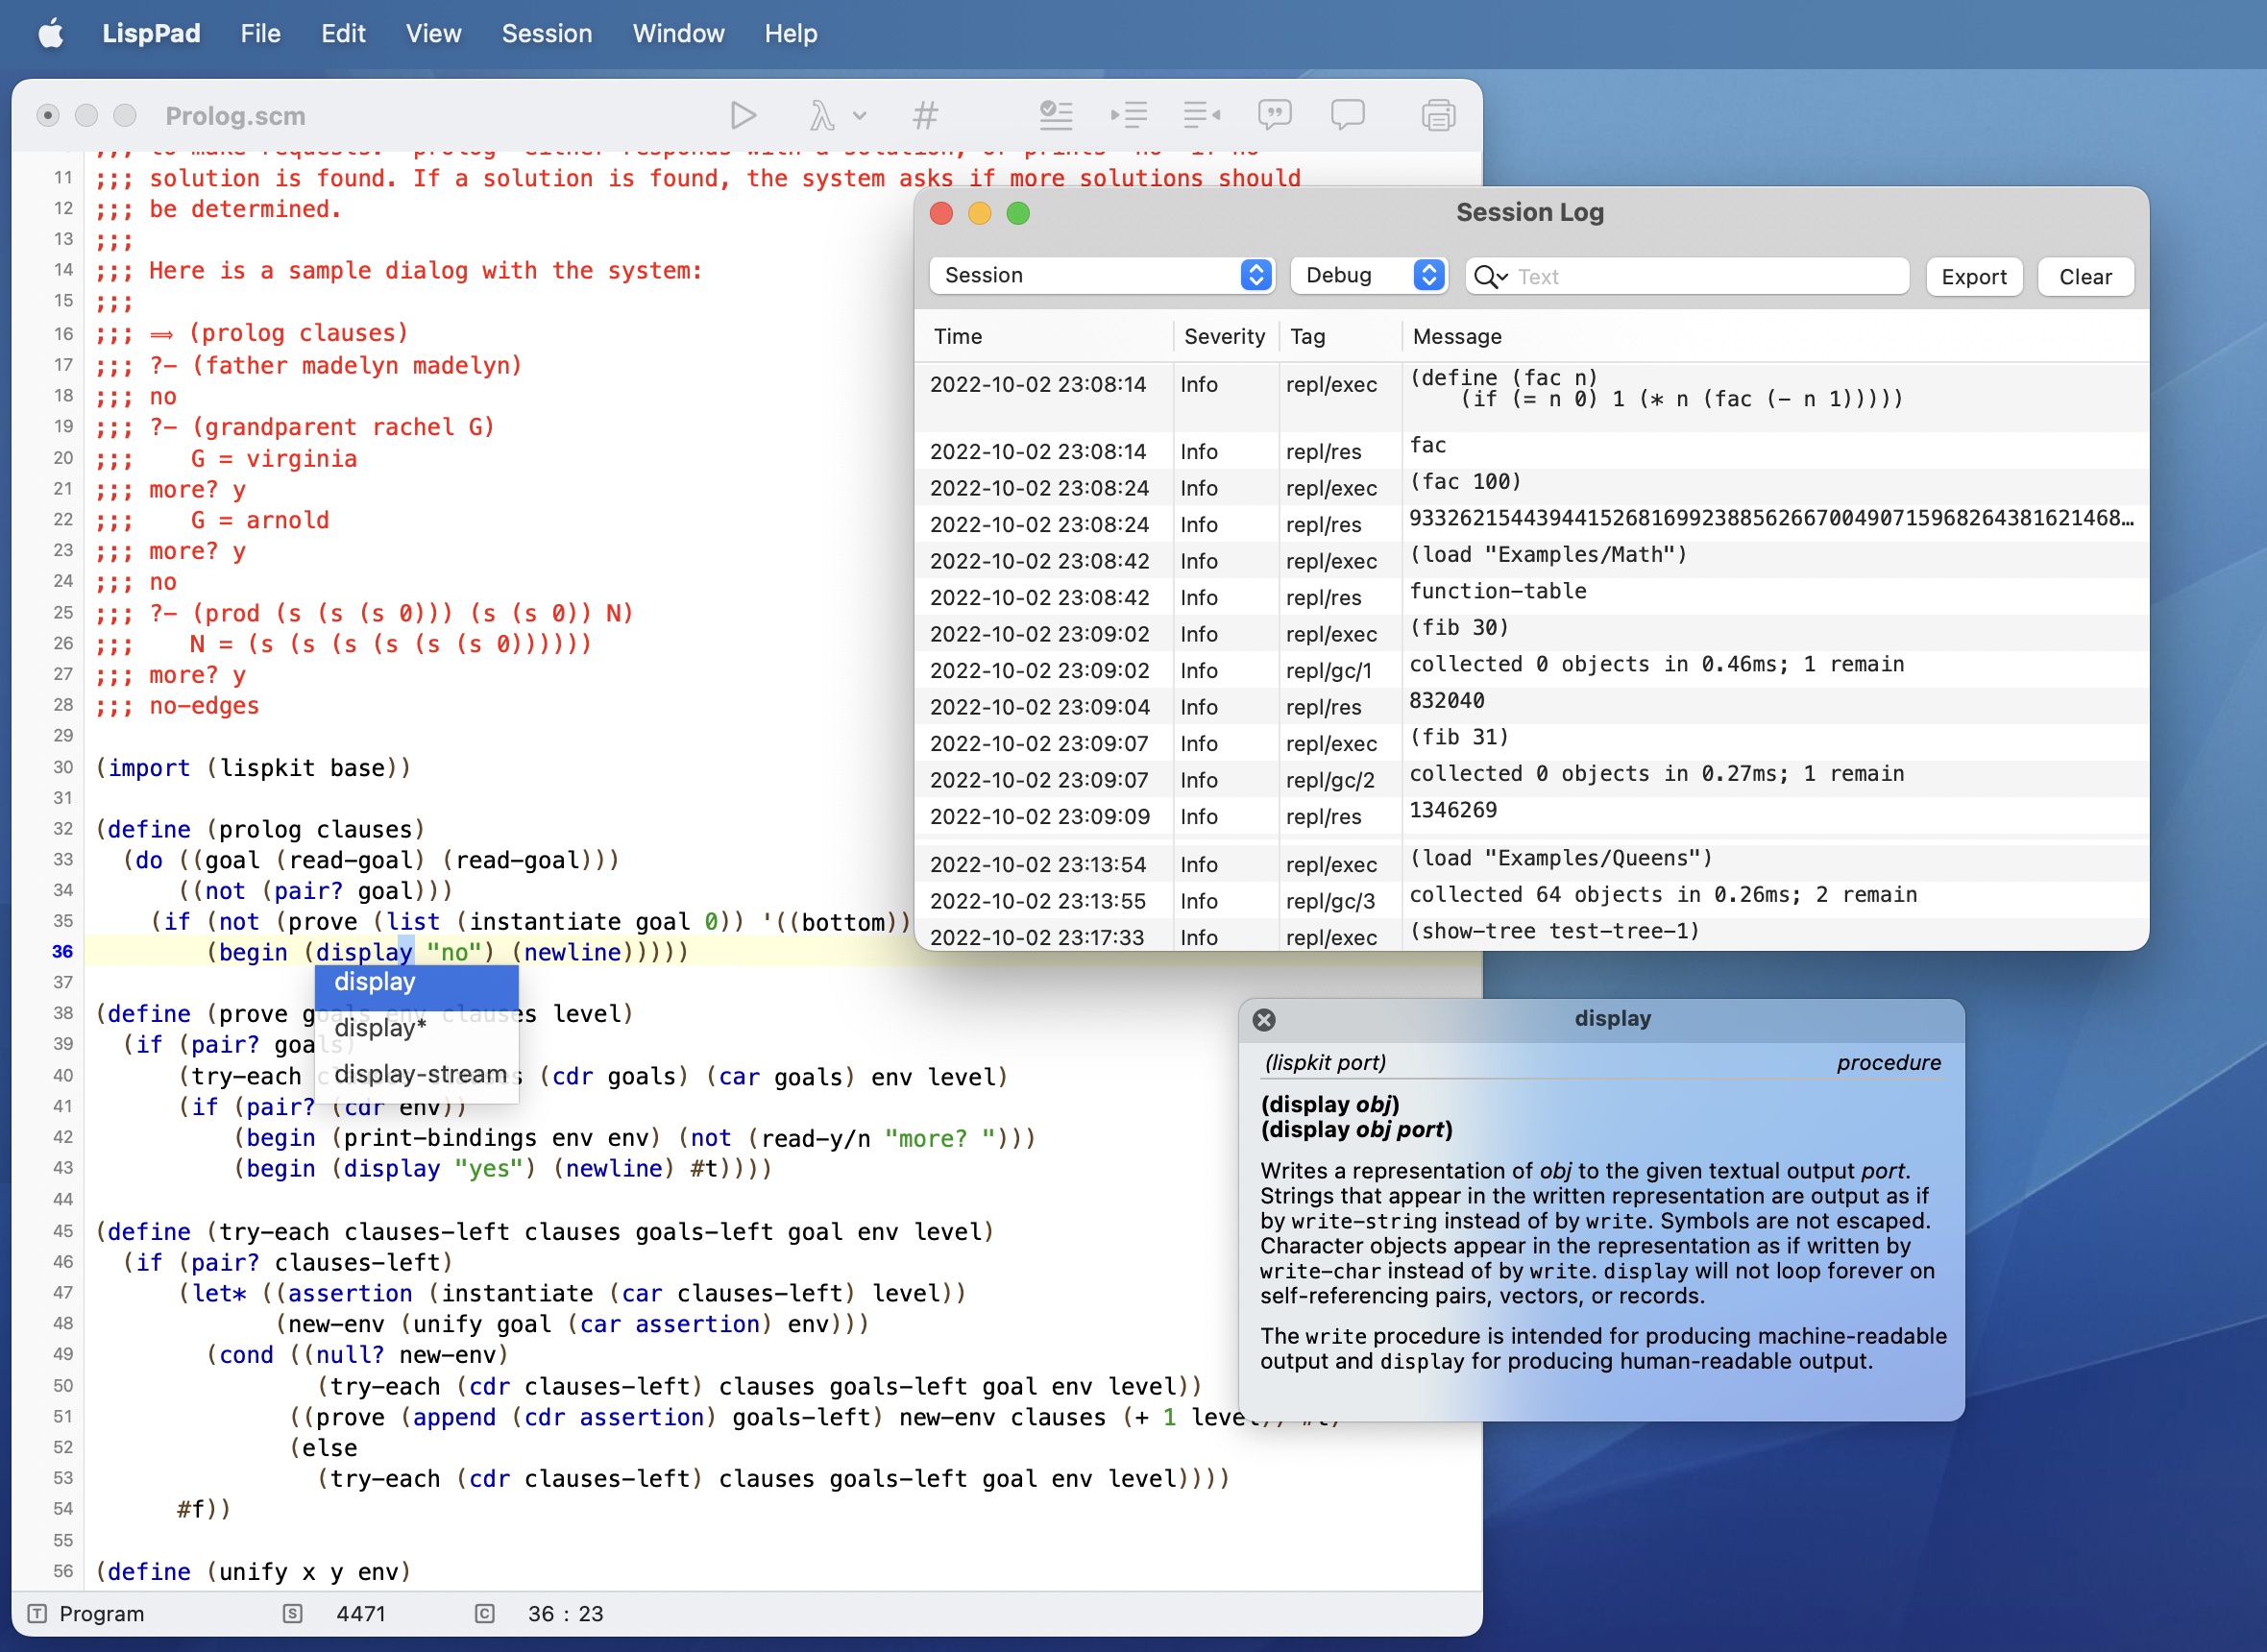Select the log row '(show-tree test-tree-1)'
The height and width of the screenshot is (1652, 2267).
click(x=1531, y=936)
